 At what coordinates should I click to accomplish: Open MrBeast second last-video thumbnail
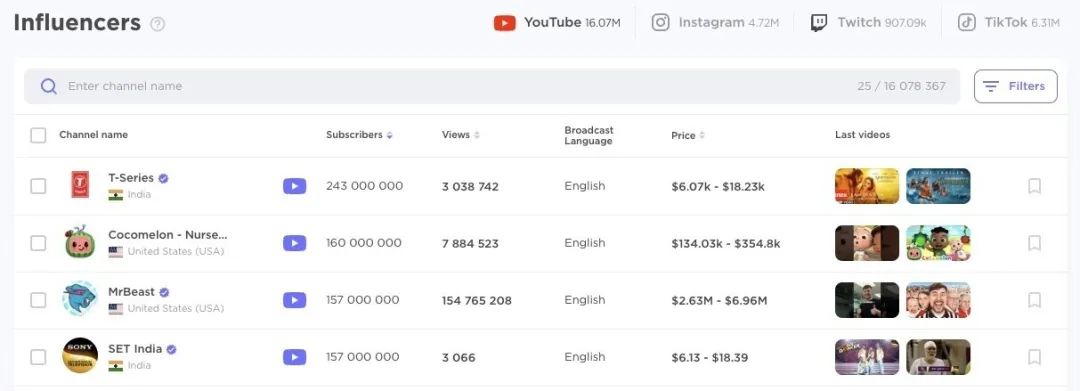click(x=938, y=300)
